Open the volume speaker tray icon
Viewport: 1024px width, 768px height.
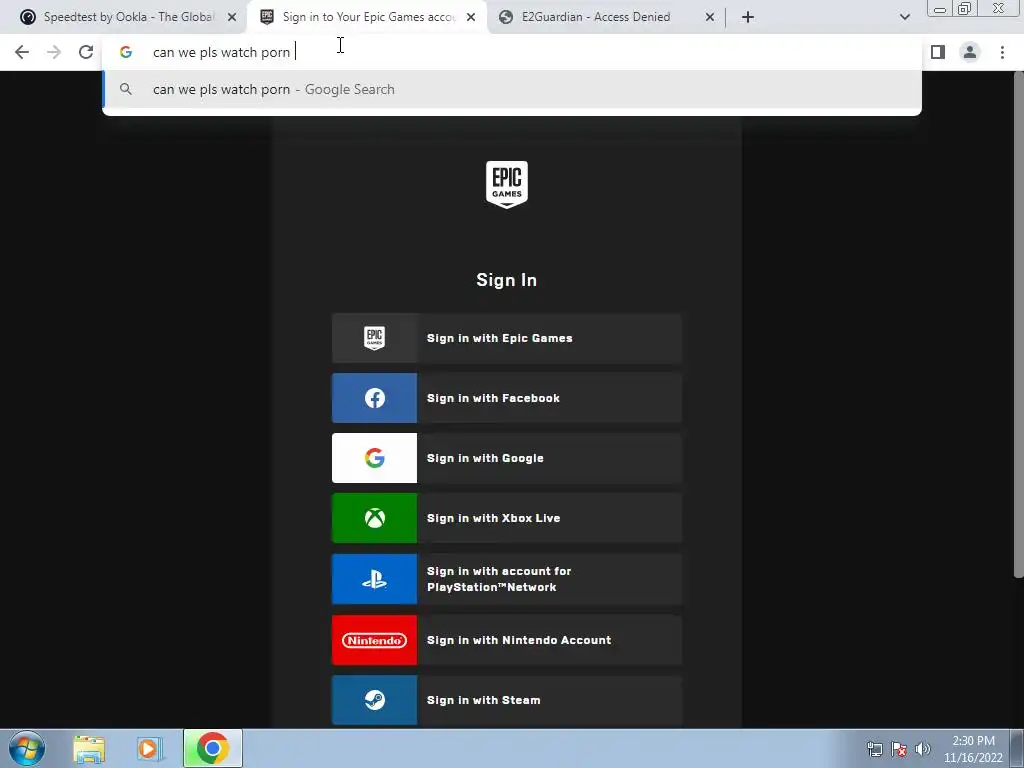coord(923,749)
